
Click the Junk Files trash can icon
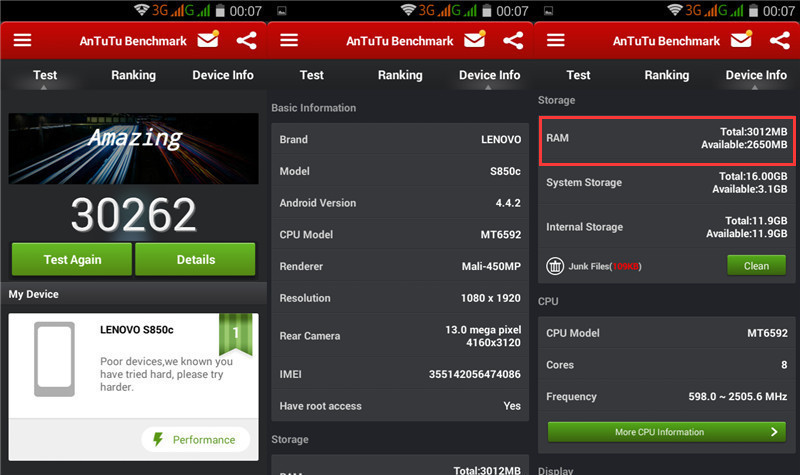[x=555, y=266]
